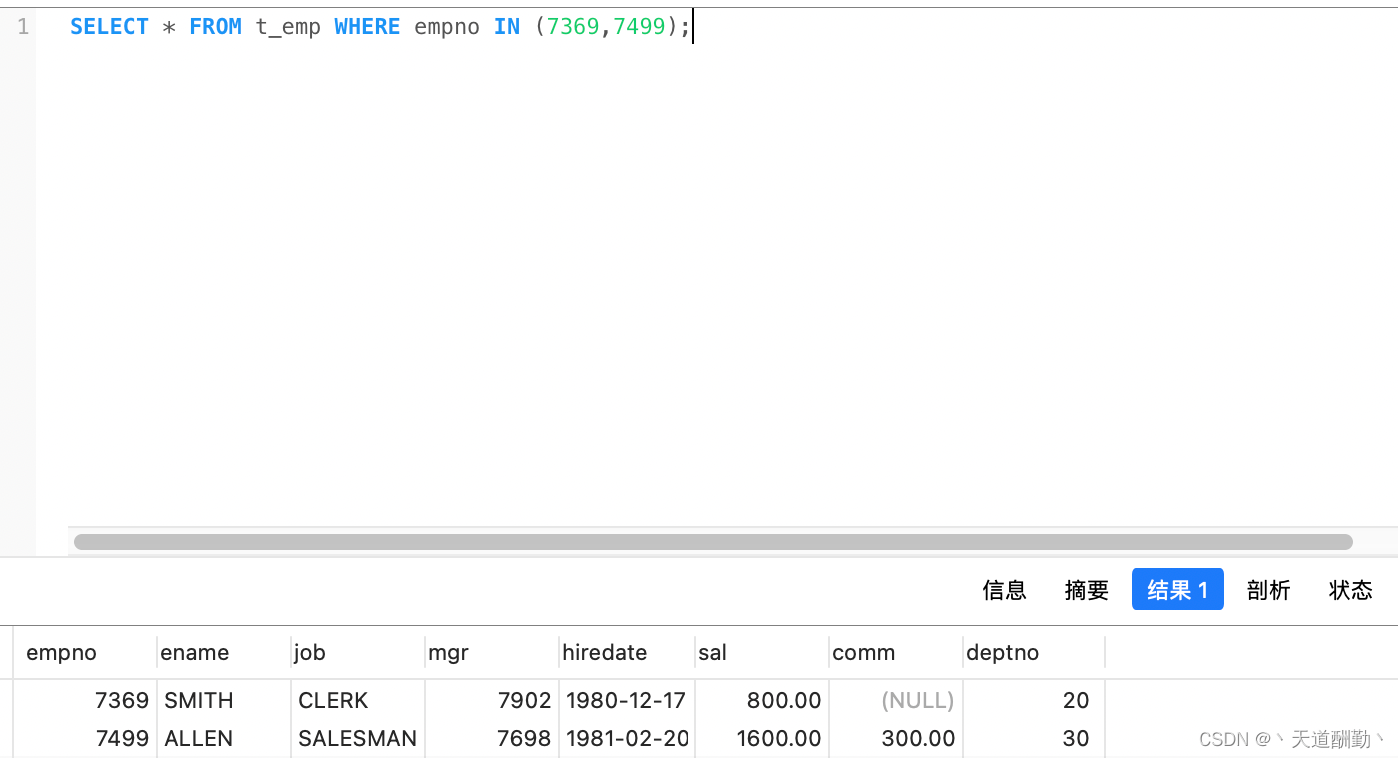1398x758 pixels.
Task: Click the mgr column header
Action: click(448, 652)
